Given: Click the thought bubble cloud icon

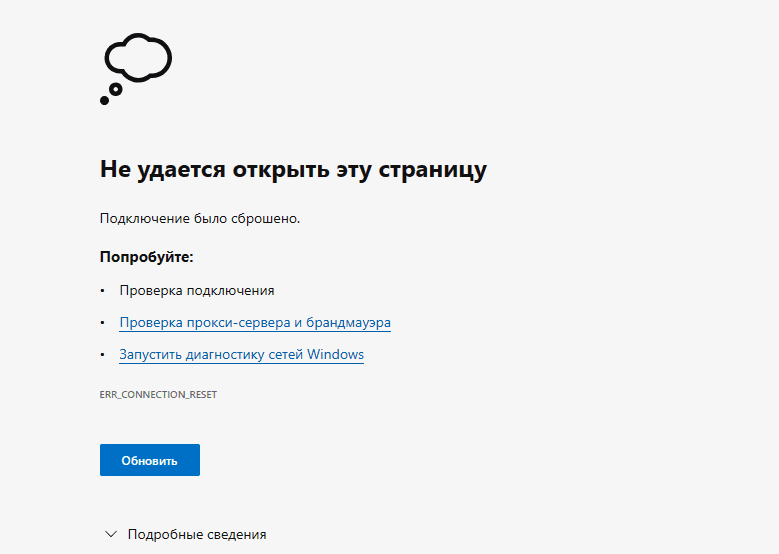Looking at the screenshot, I should pos(138,57).
